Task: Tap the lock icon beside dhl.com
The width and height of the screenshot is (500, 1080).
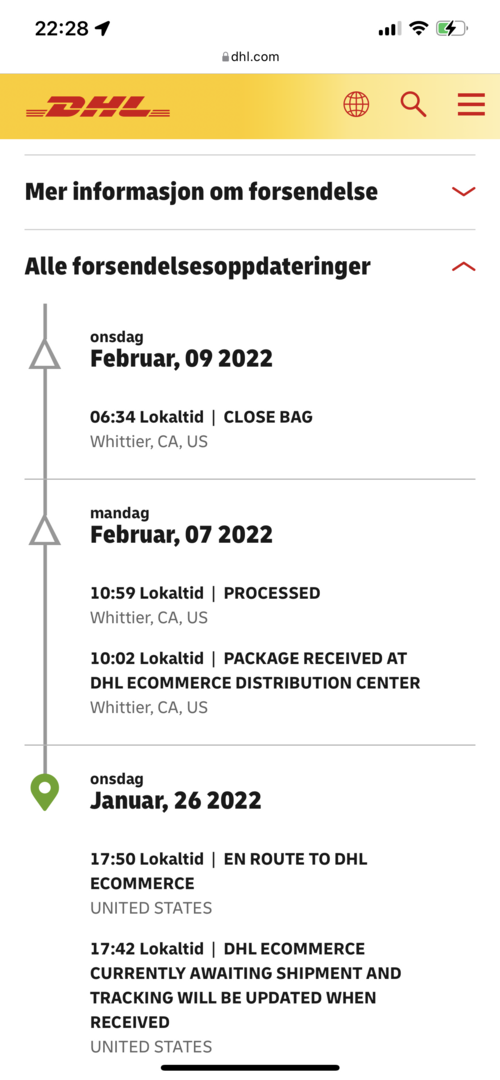Action: point(225,57)
